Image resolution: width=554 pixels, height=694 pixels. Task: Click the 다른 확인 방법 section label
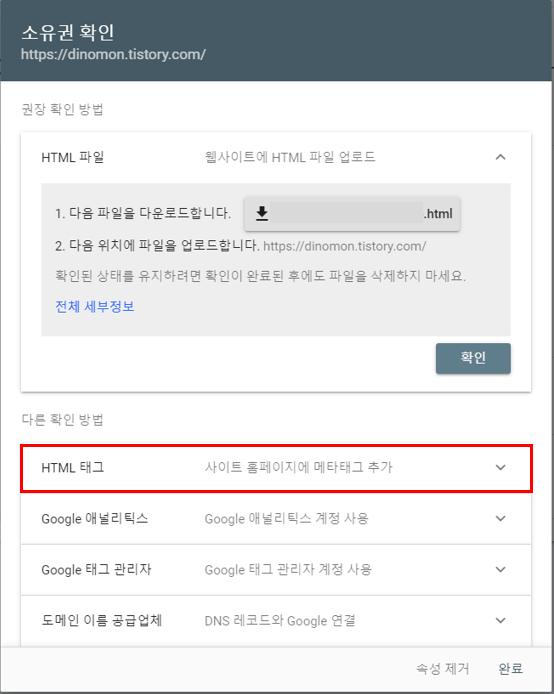[62, 419]
